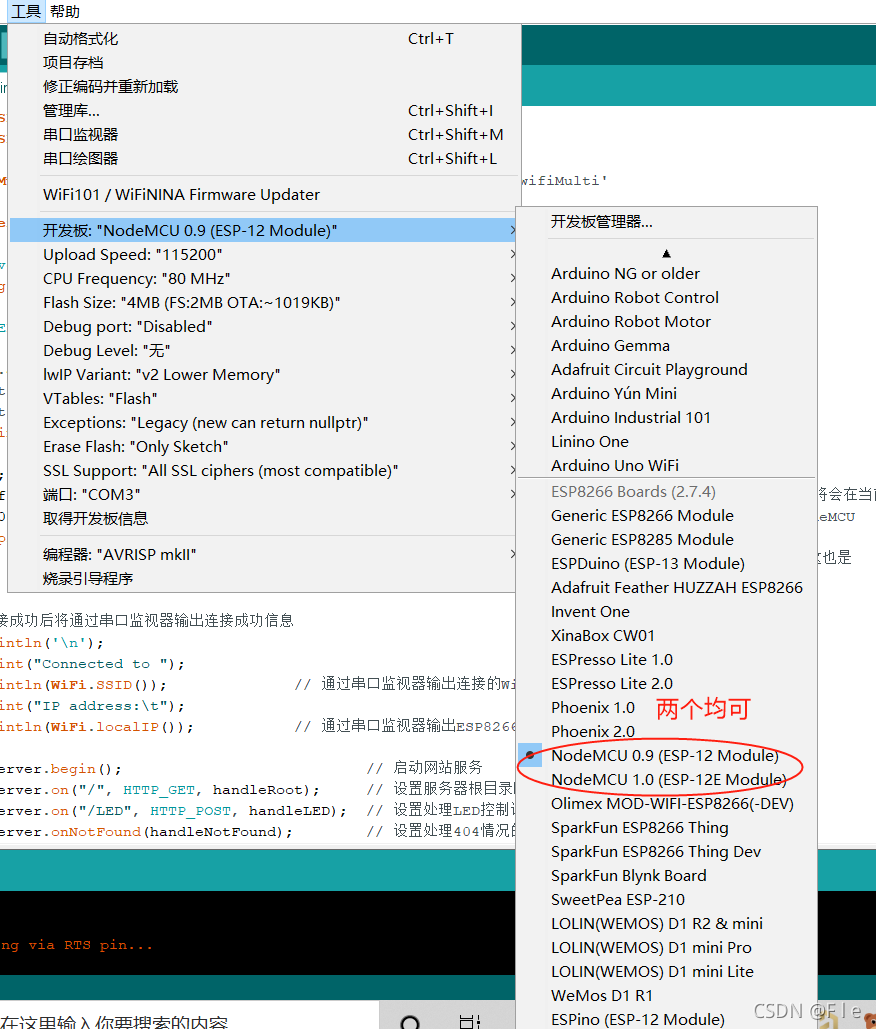
Task: Select XinaBox CW01 board
Action: click(667, 636)
